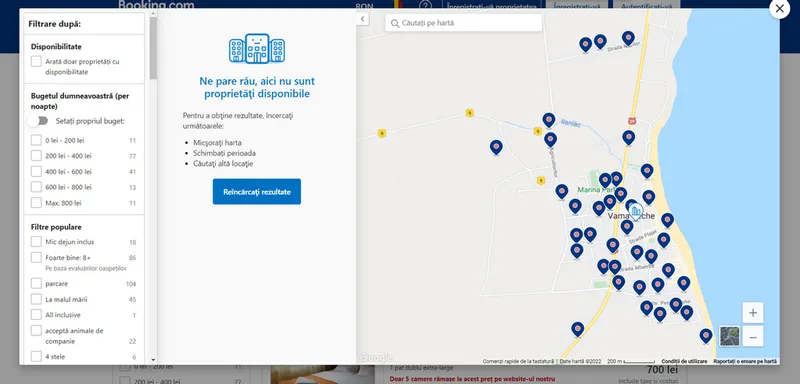Click the Reîncărcați rezultate button
Viewport: 800px width, 384px height.
pos(257,192)
